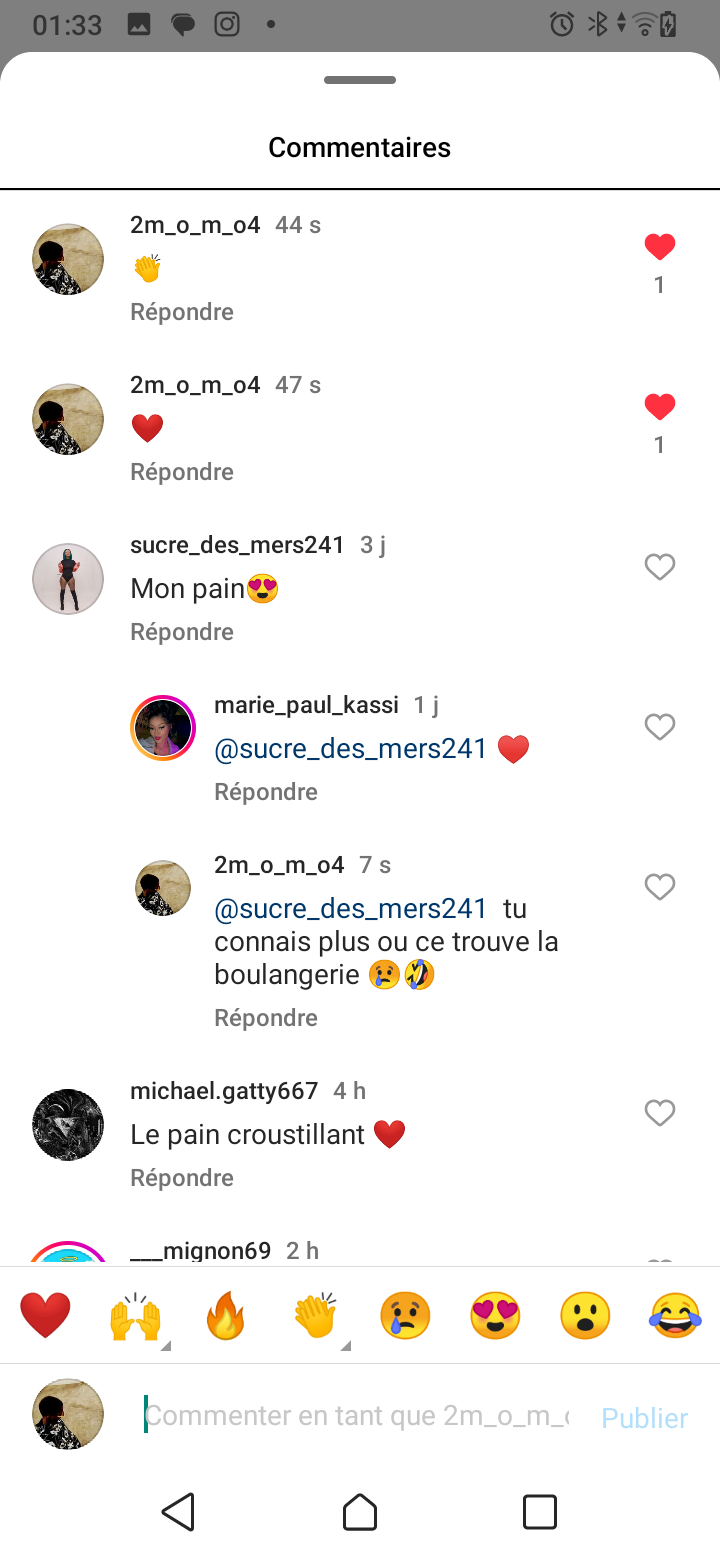Insert the raised hands emoji reaction
This screenshot has height=1560, width=720.
[x=135, y=1315]
